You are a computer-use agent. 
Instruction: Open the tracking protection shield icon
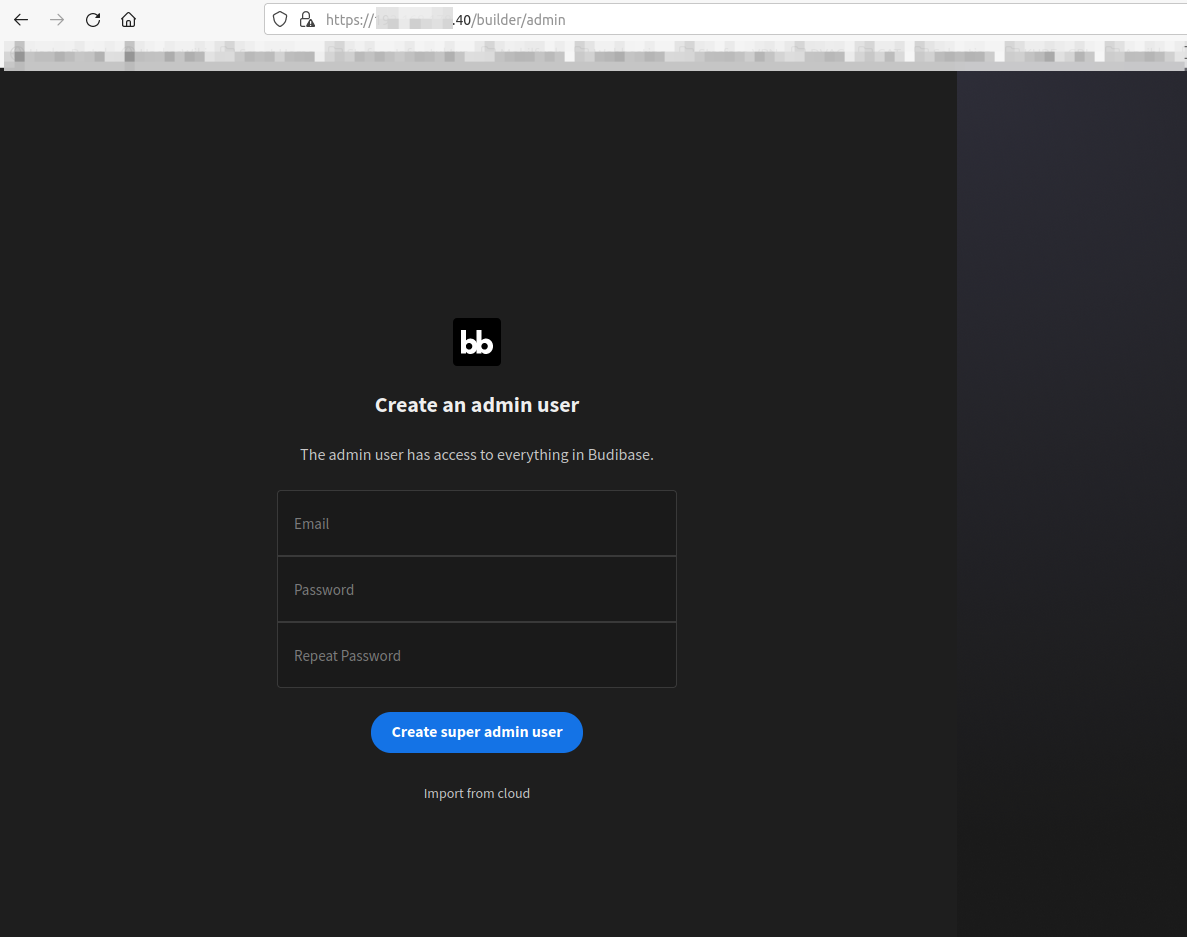click(x=281, y=19)
